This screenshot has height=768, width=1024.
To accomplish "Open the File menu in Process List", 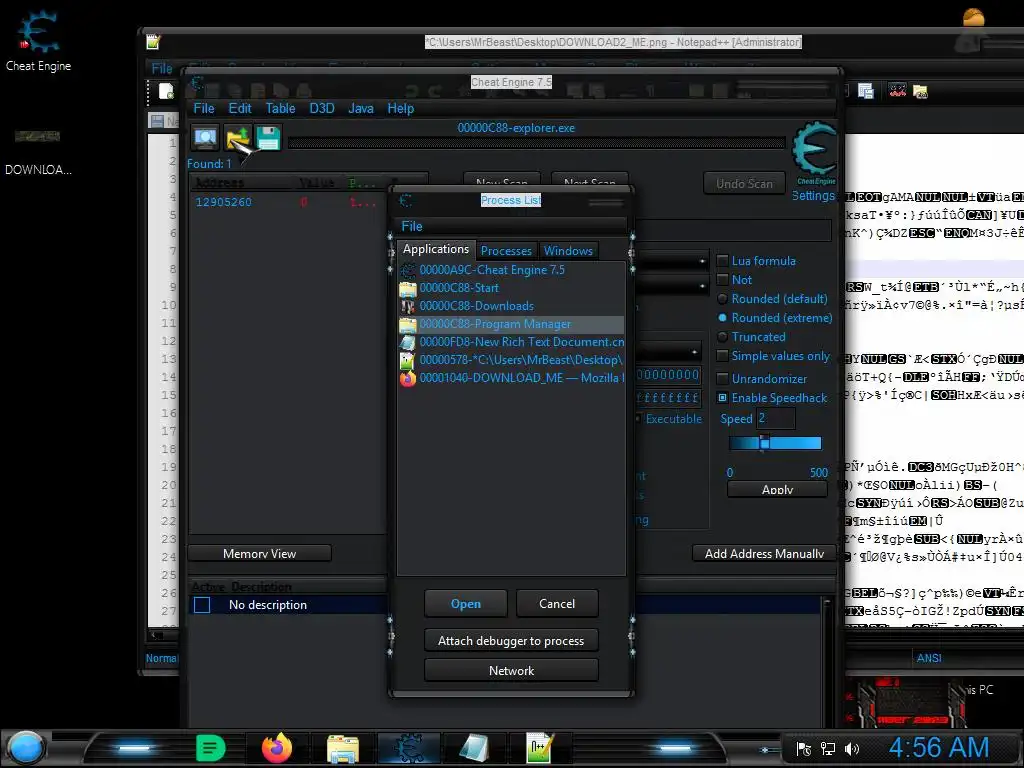I will [x=411, y=227].
